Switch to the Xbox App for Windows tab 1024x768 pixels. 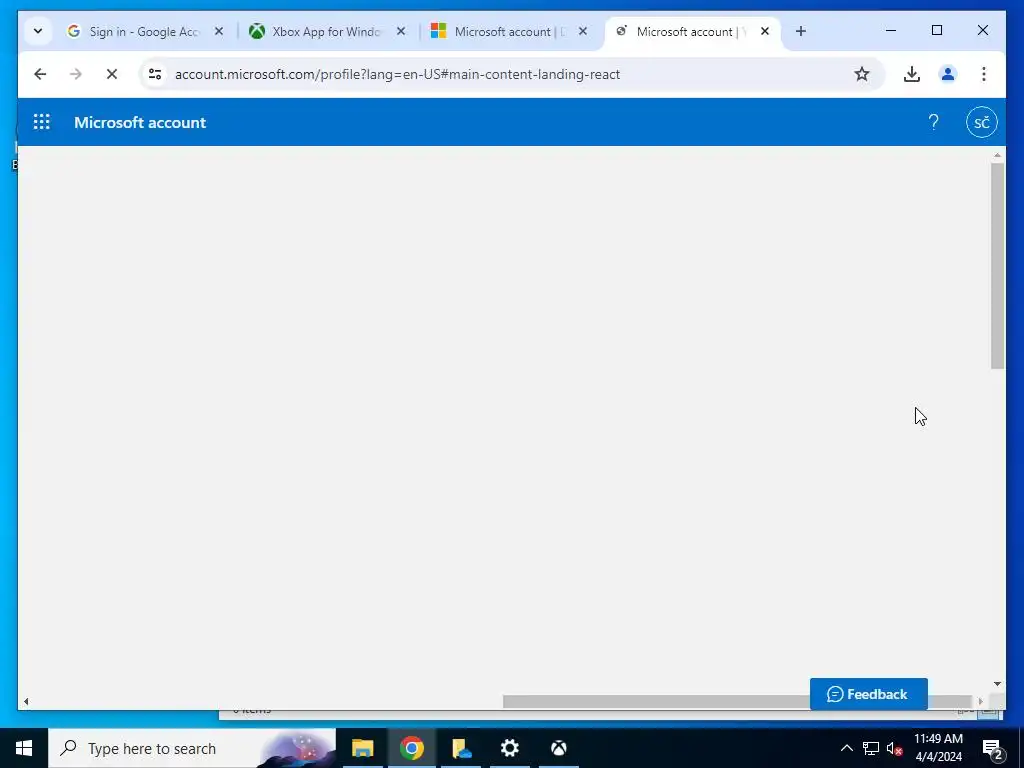click(x=327, y=31)
